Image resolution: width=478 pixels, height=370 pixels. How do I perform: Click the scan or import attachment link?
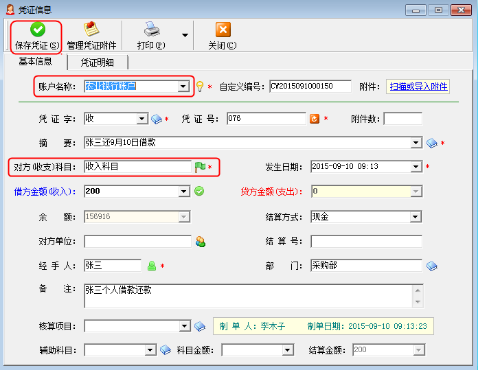pyautogui.click(x=418, y=87)
